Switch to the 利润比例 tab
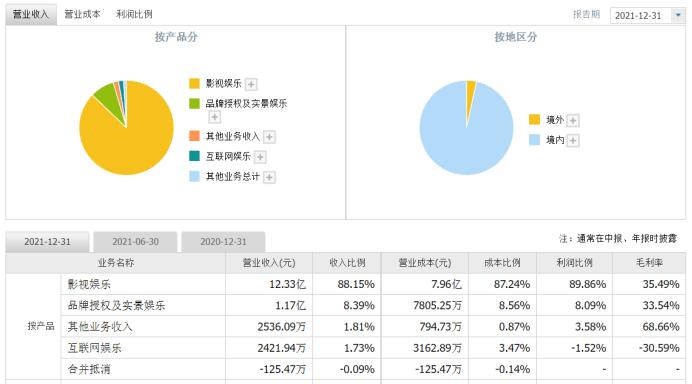This screenshot has height=384, width=692. (x=134, y=14)
